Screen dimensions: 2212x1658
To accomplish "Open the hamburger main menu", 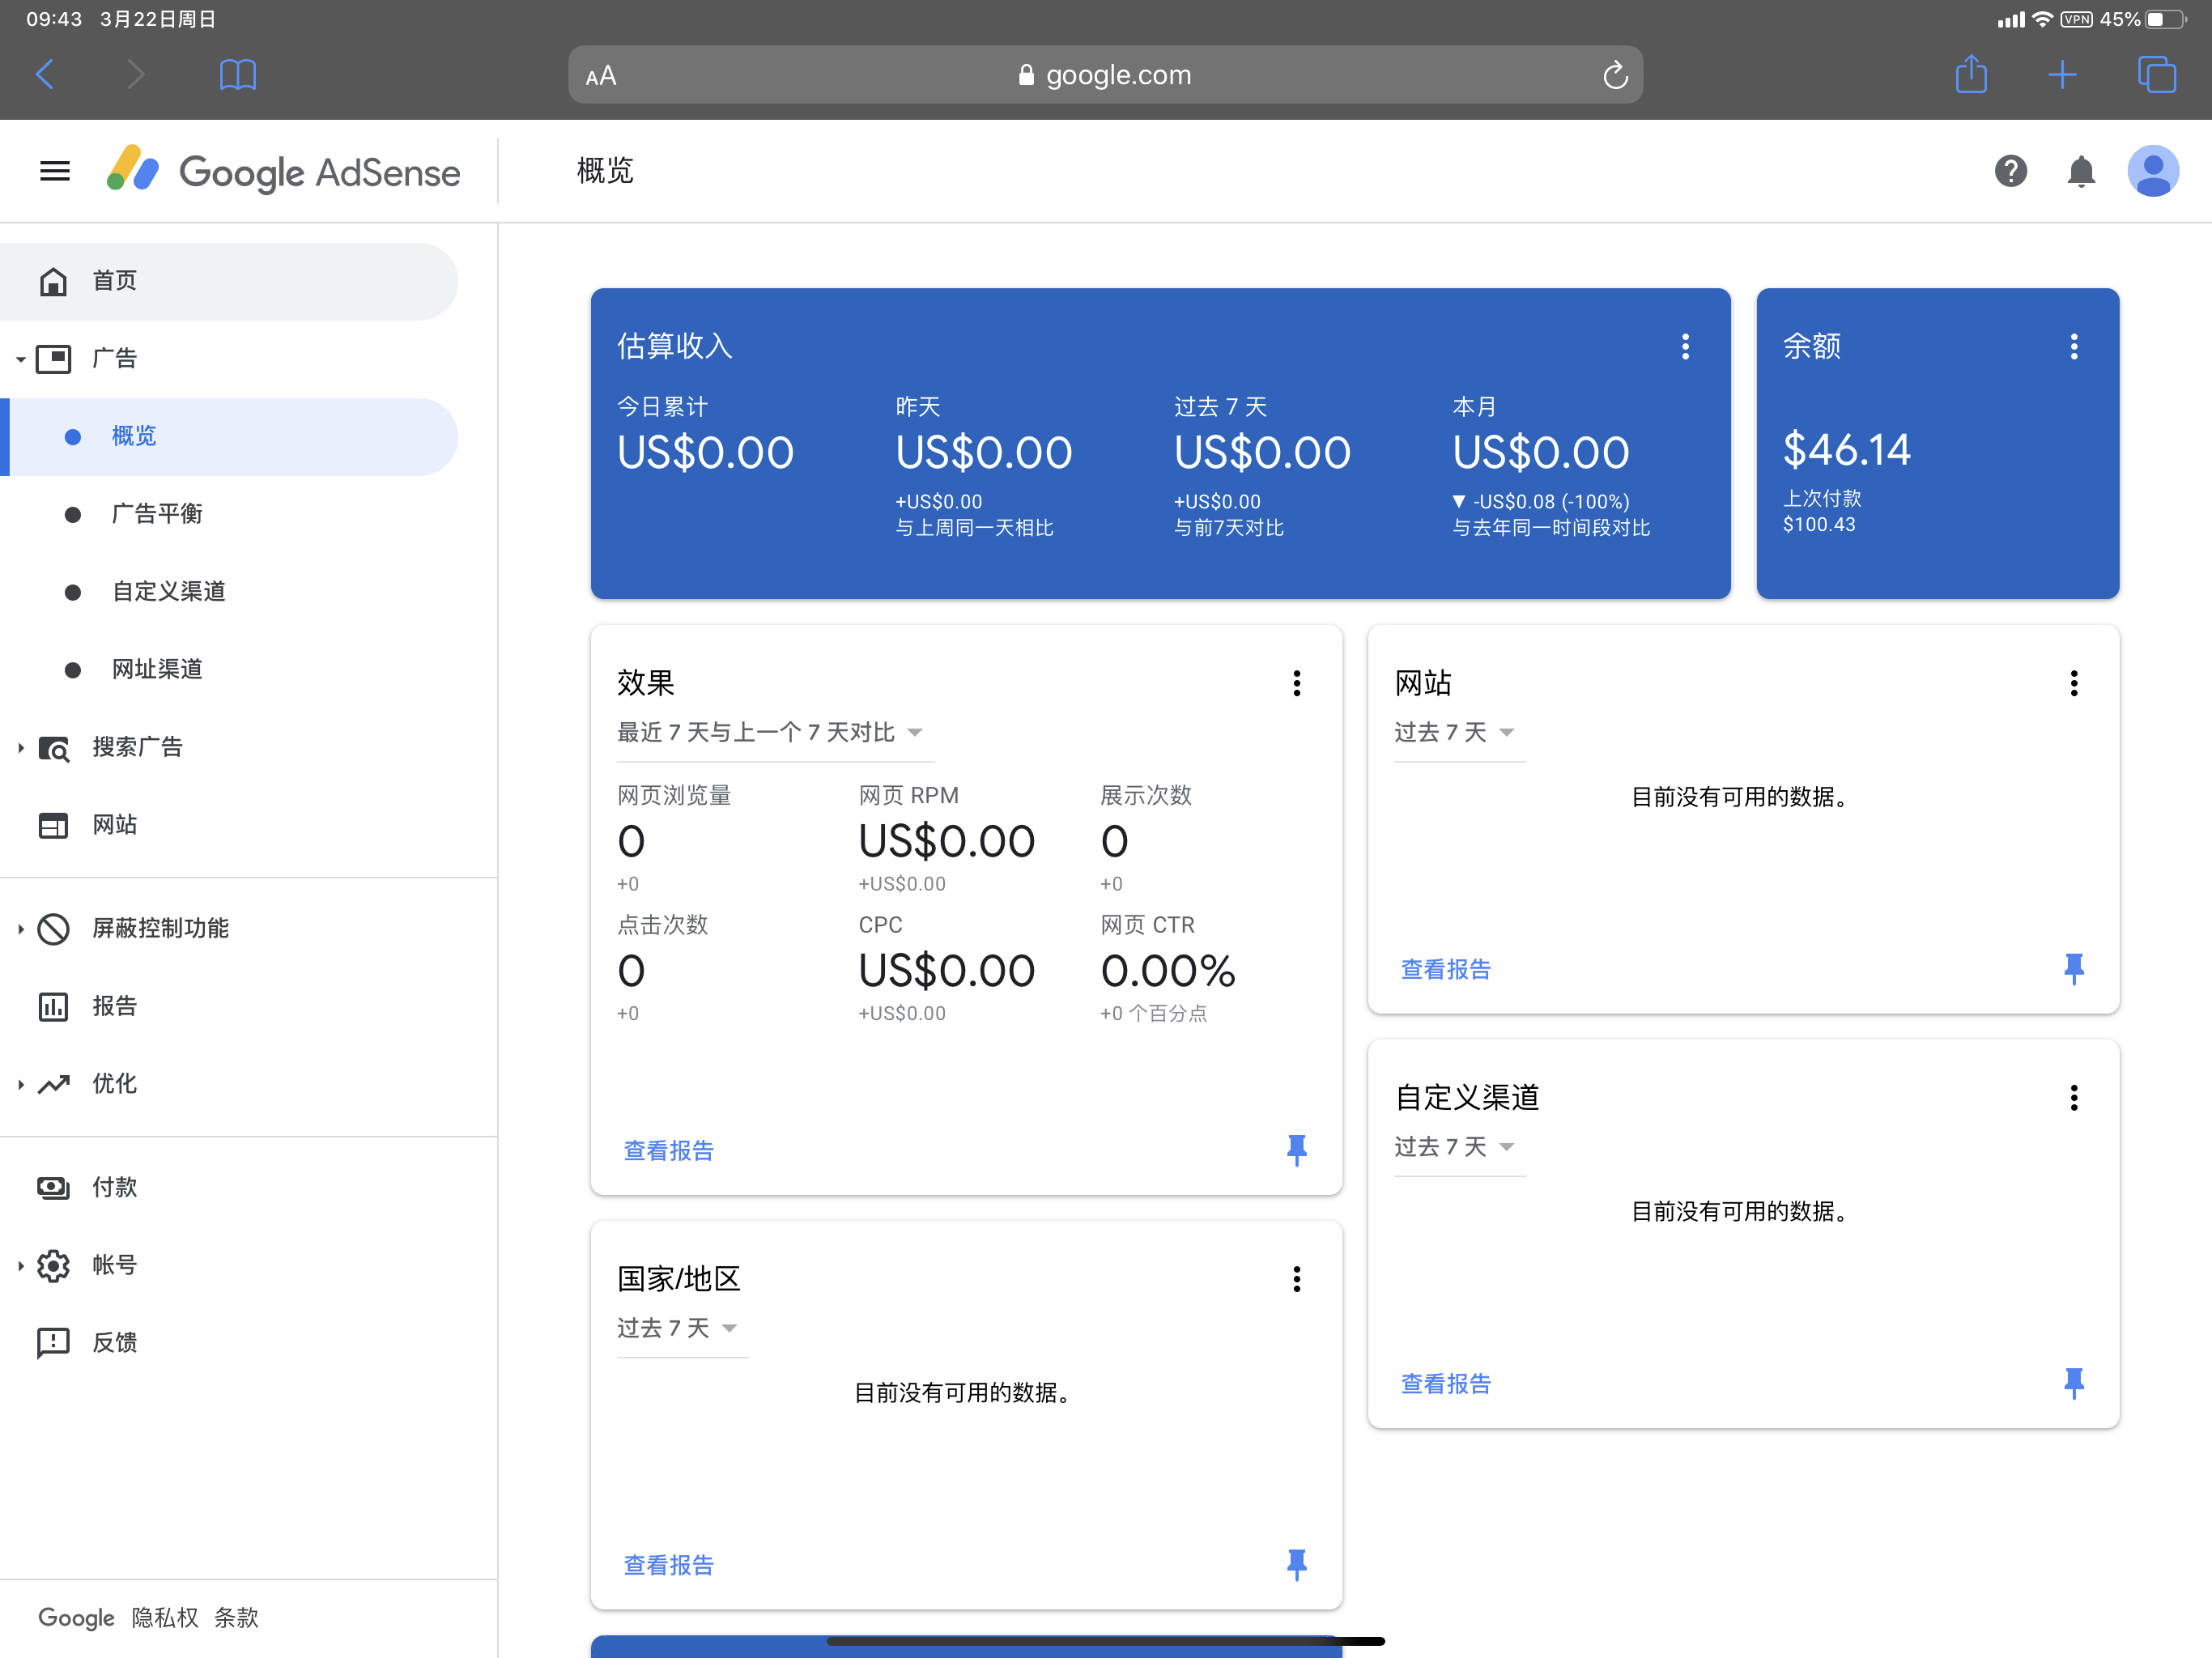I will point(55,171).
